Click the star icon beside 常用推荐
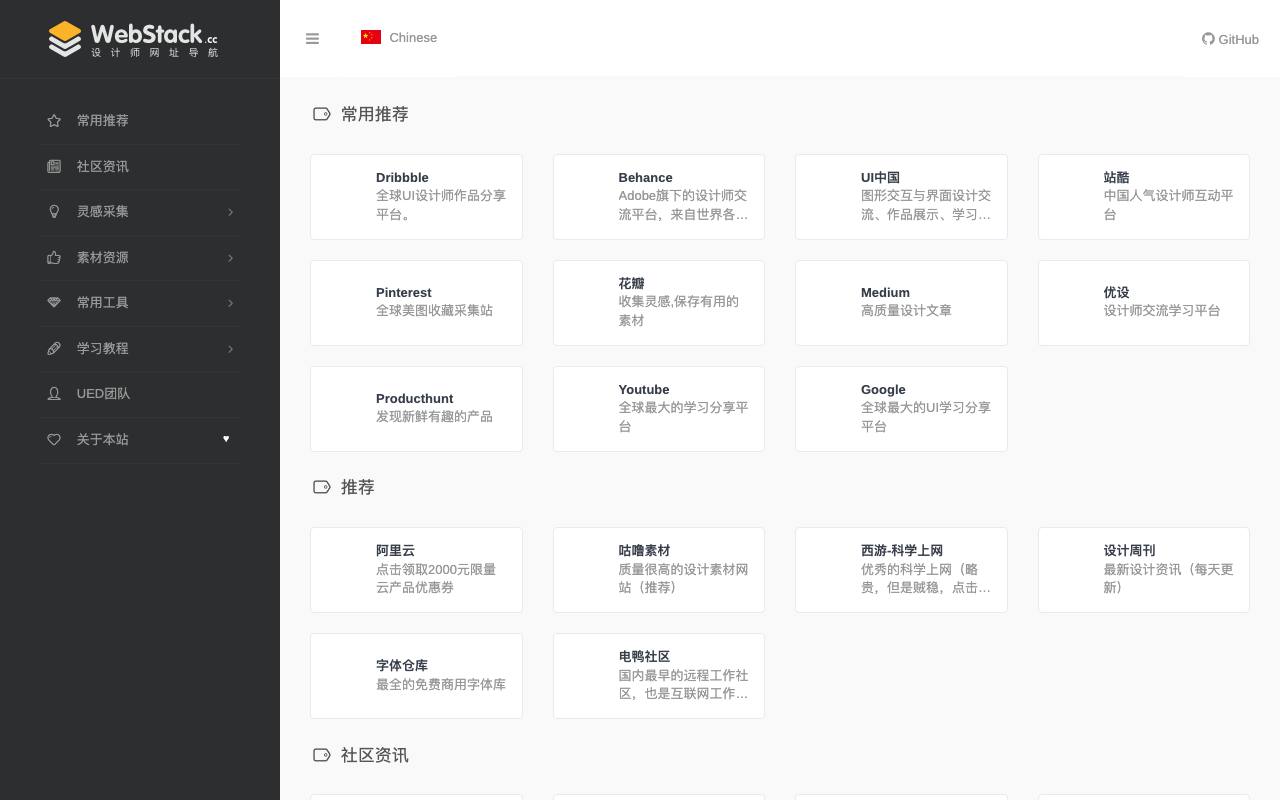1280x800 pixels. [54, 120]
